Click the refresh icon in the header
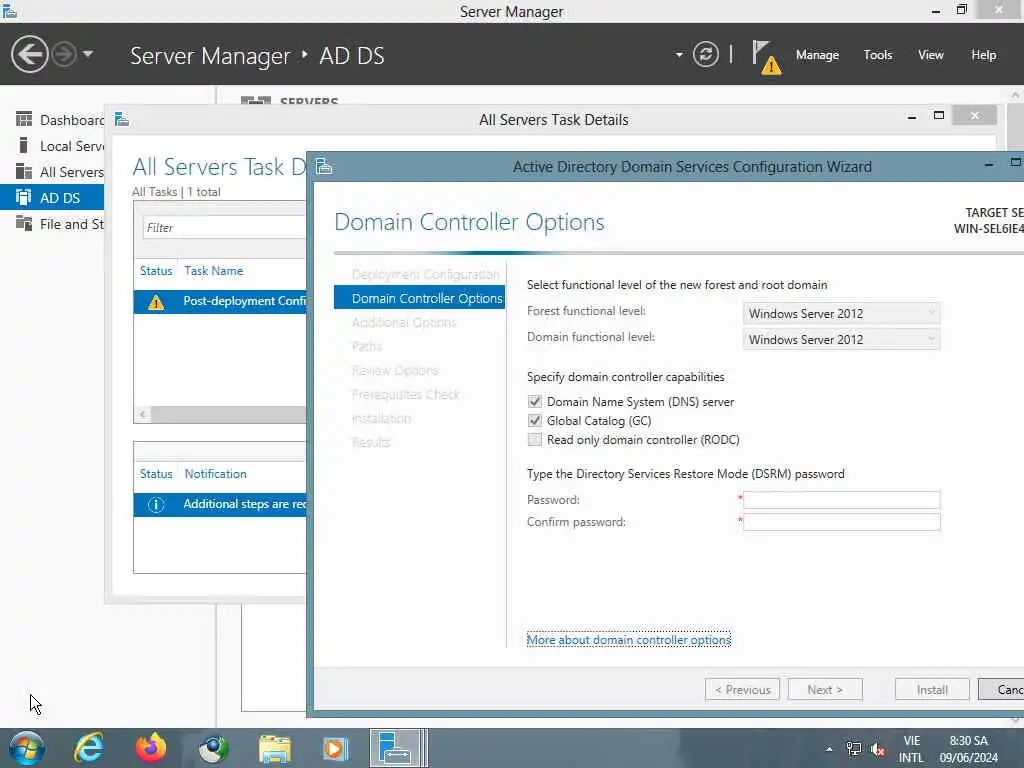 pyautogui.click(x=705, y=54)
